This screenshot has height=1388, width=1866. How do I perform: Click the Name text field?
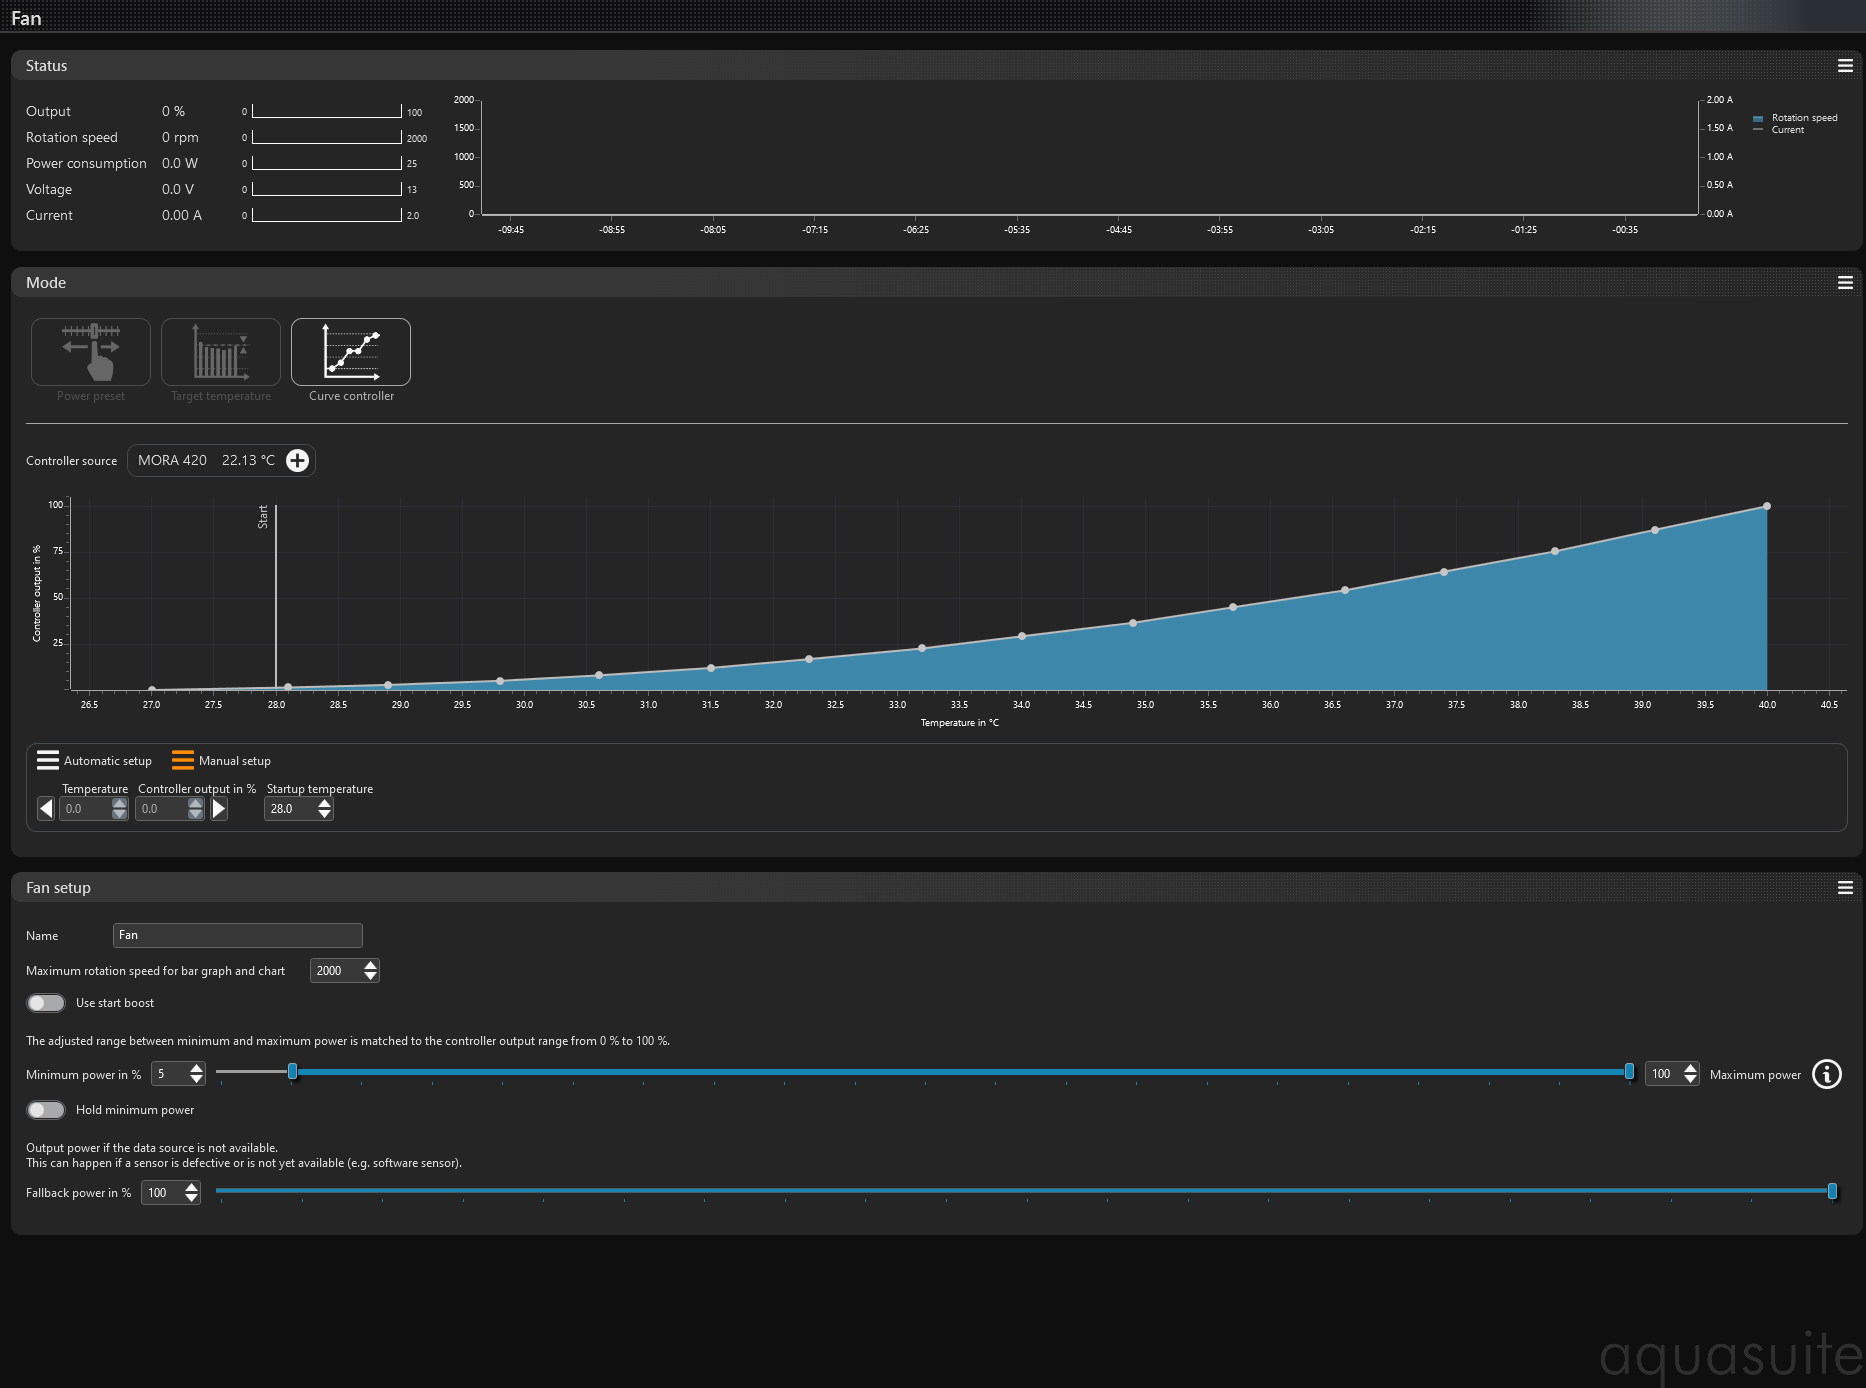coord(237,935)
